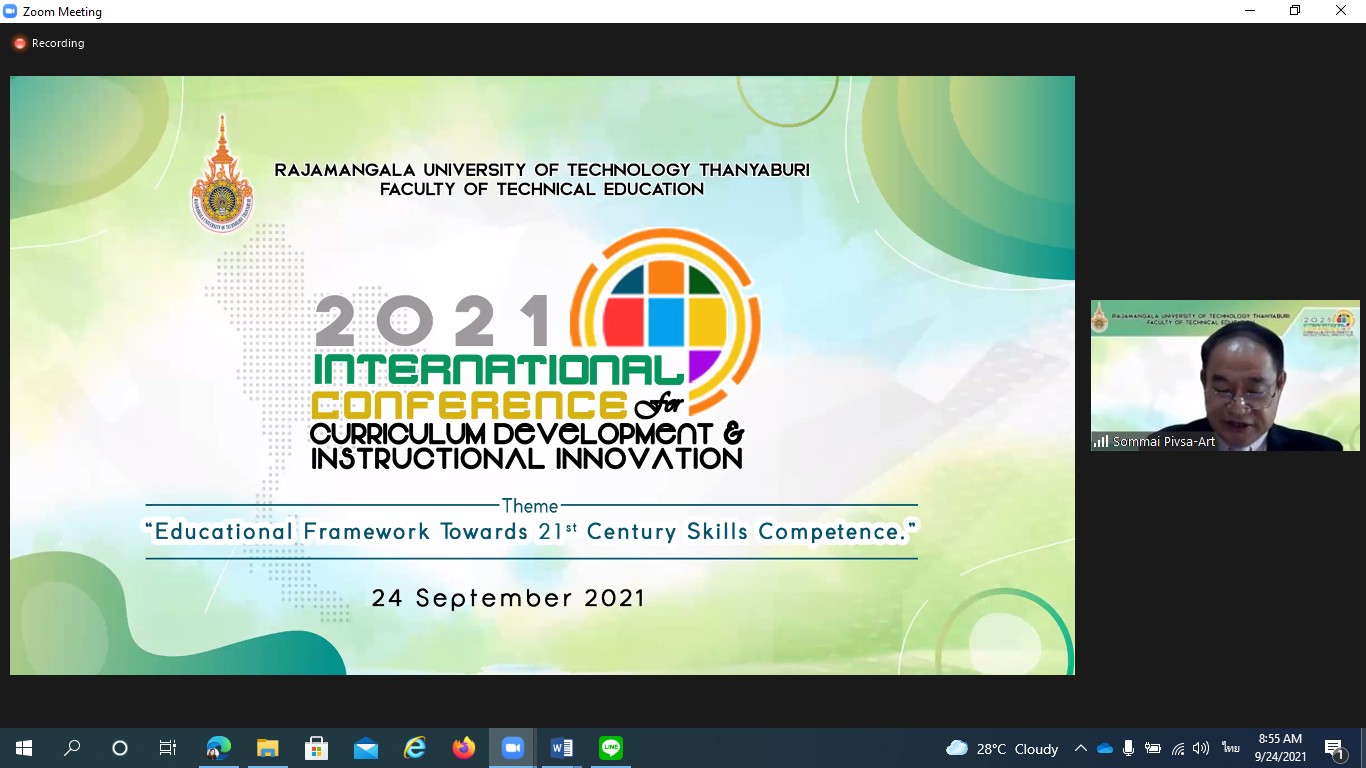Launch Firefox from the taskbar
The image size is (1366, 768).
tap(463, 748)
